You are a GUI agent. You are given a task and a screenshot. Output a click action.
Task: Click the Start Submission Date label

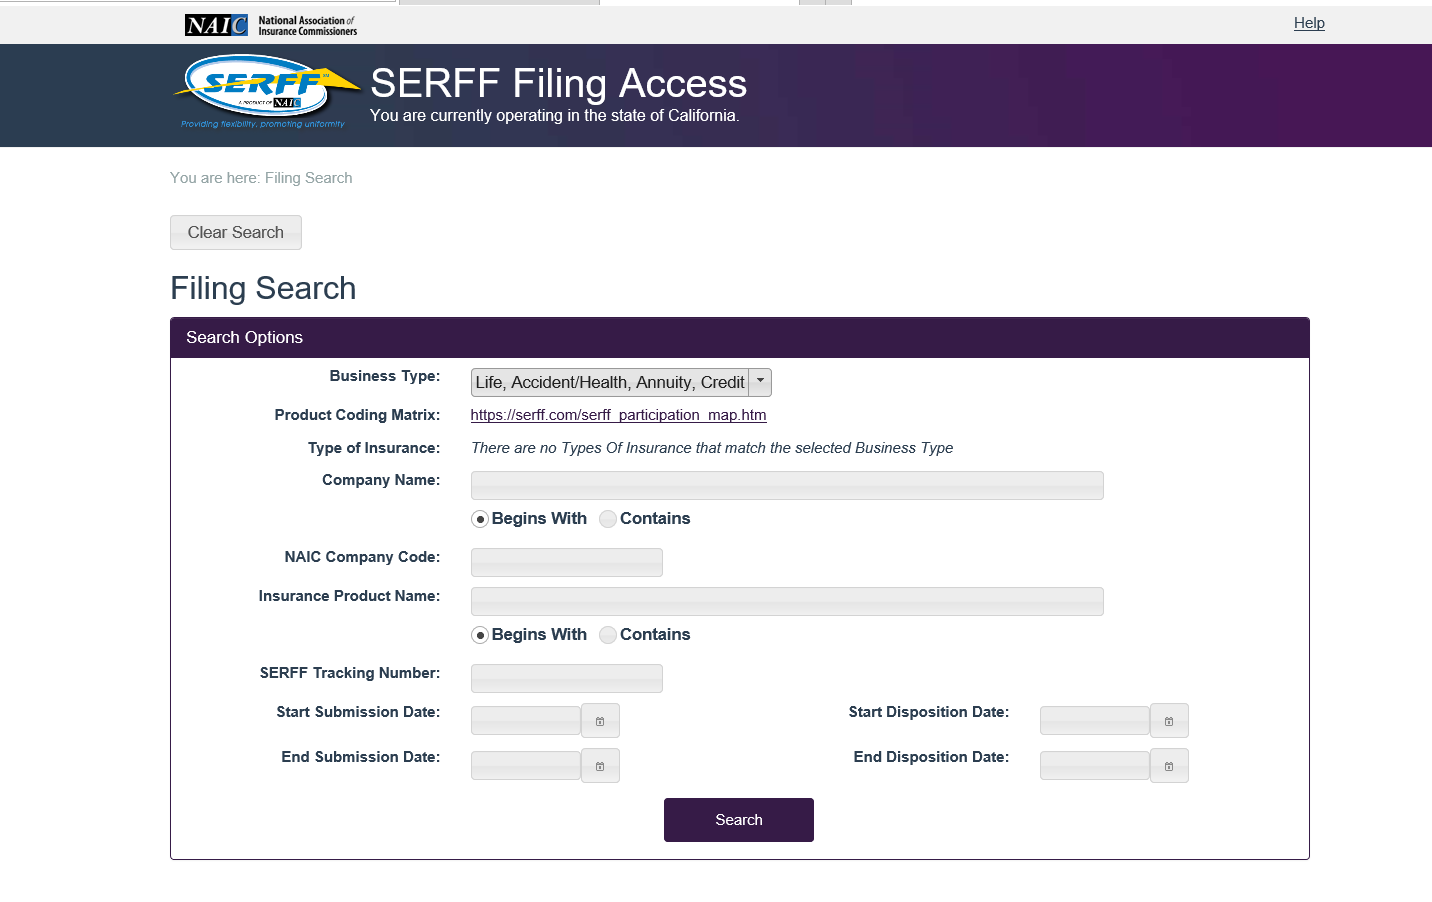[358, 712]
